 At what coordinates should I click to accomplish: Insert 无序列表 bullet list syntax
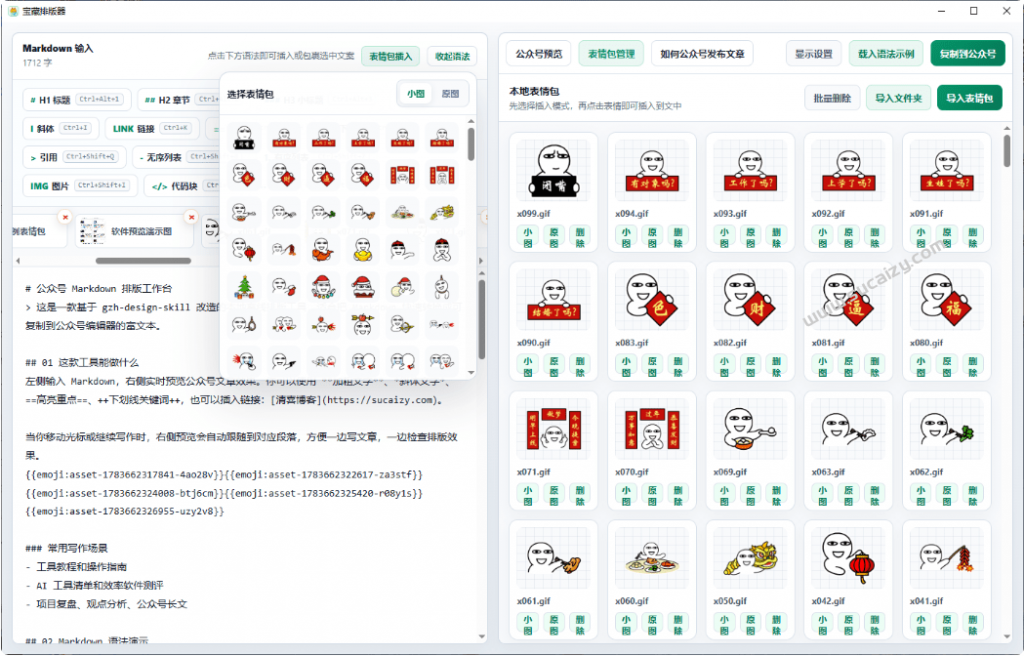pyautogui.click(x=176, y=157)
